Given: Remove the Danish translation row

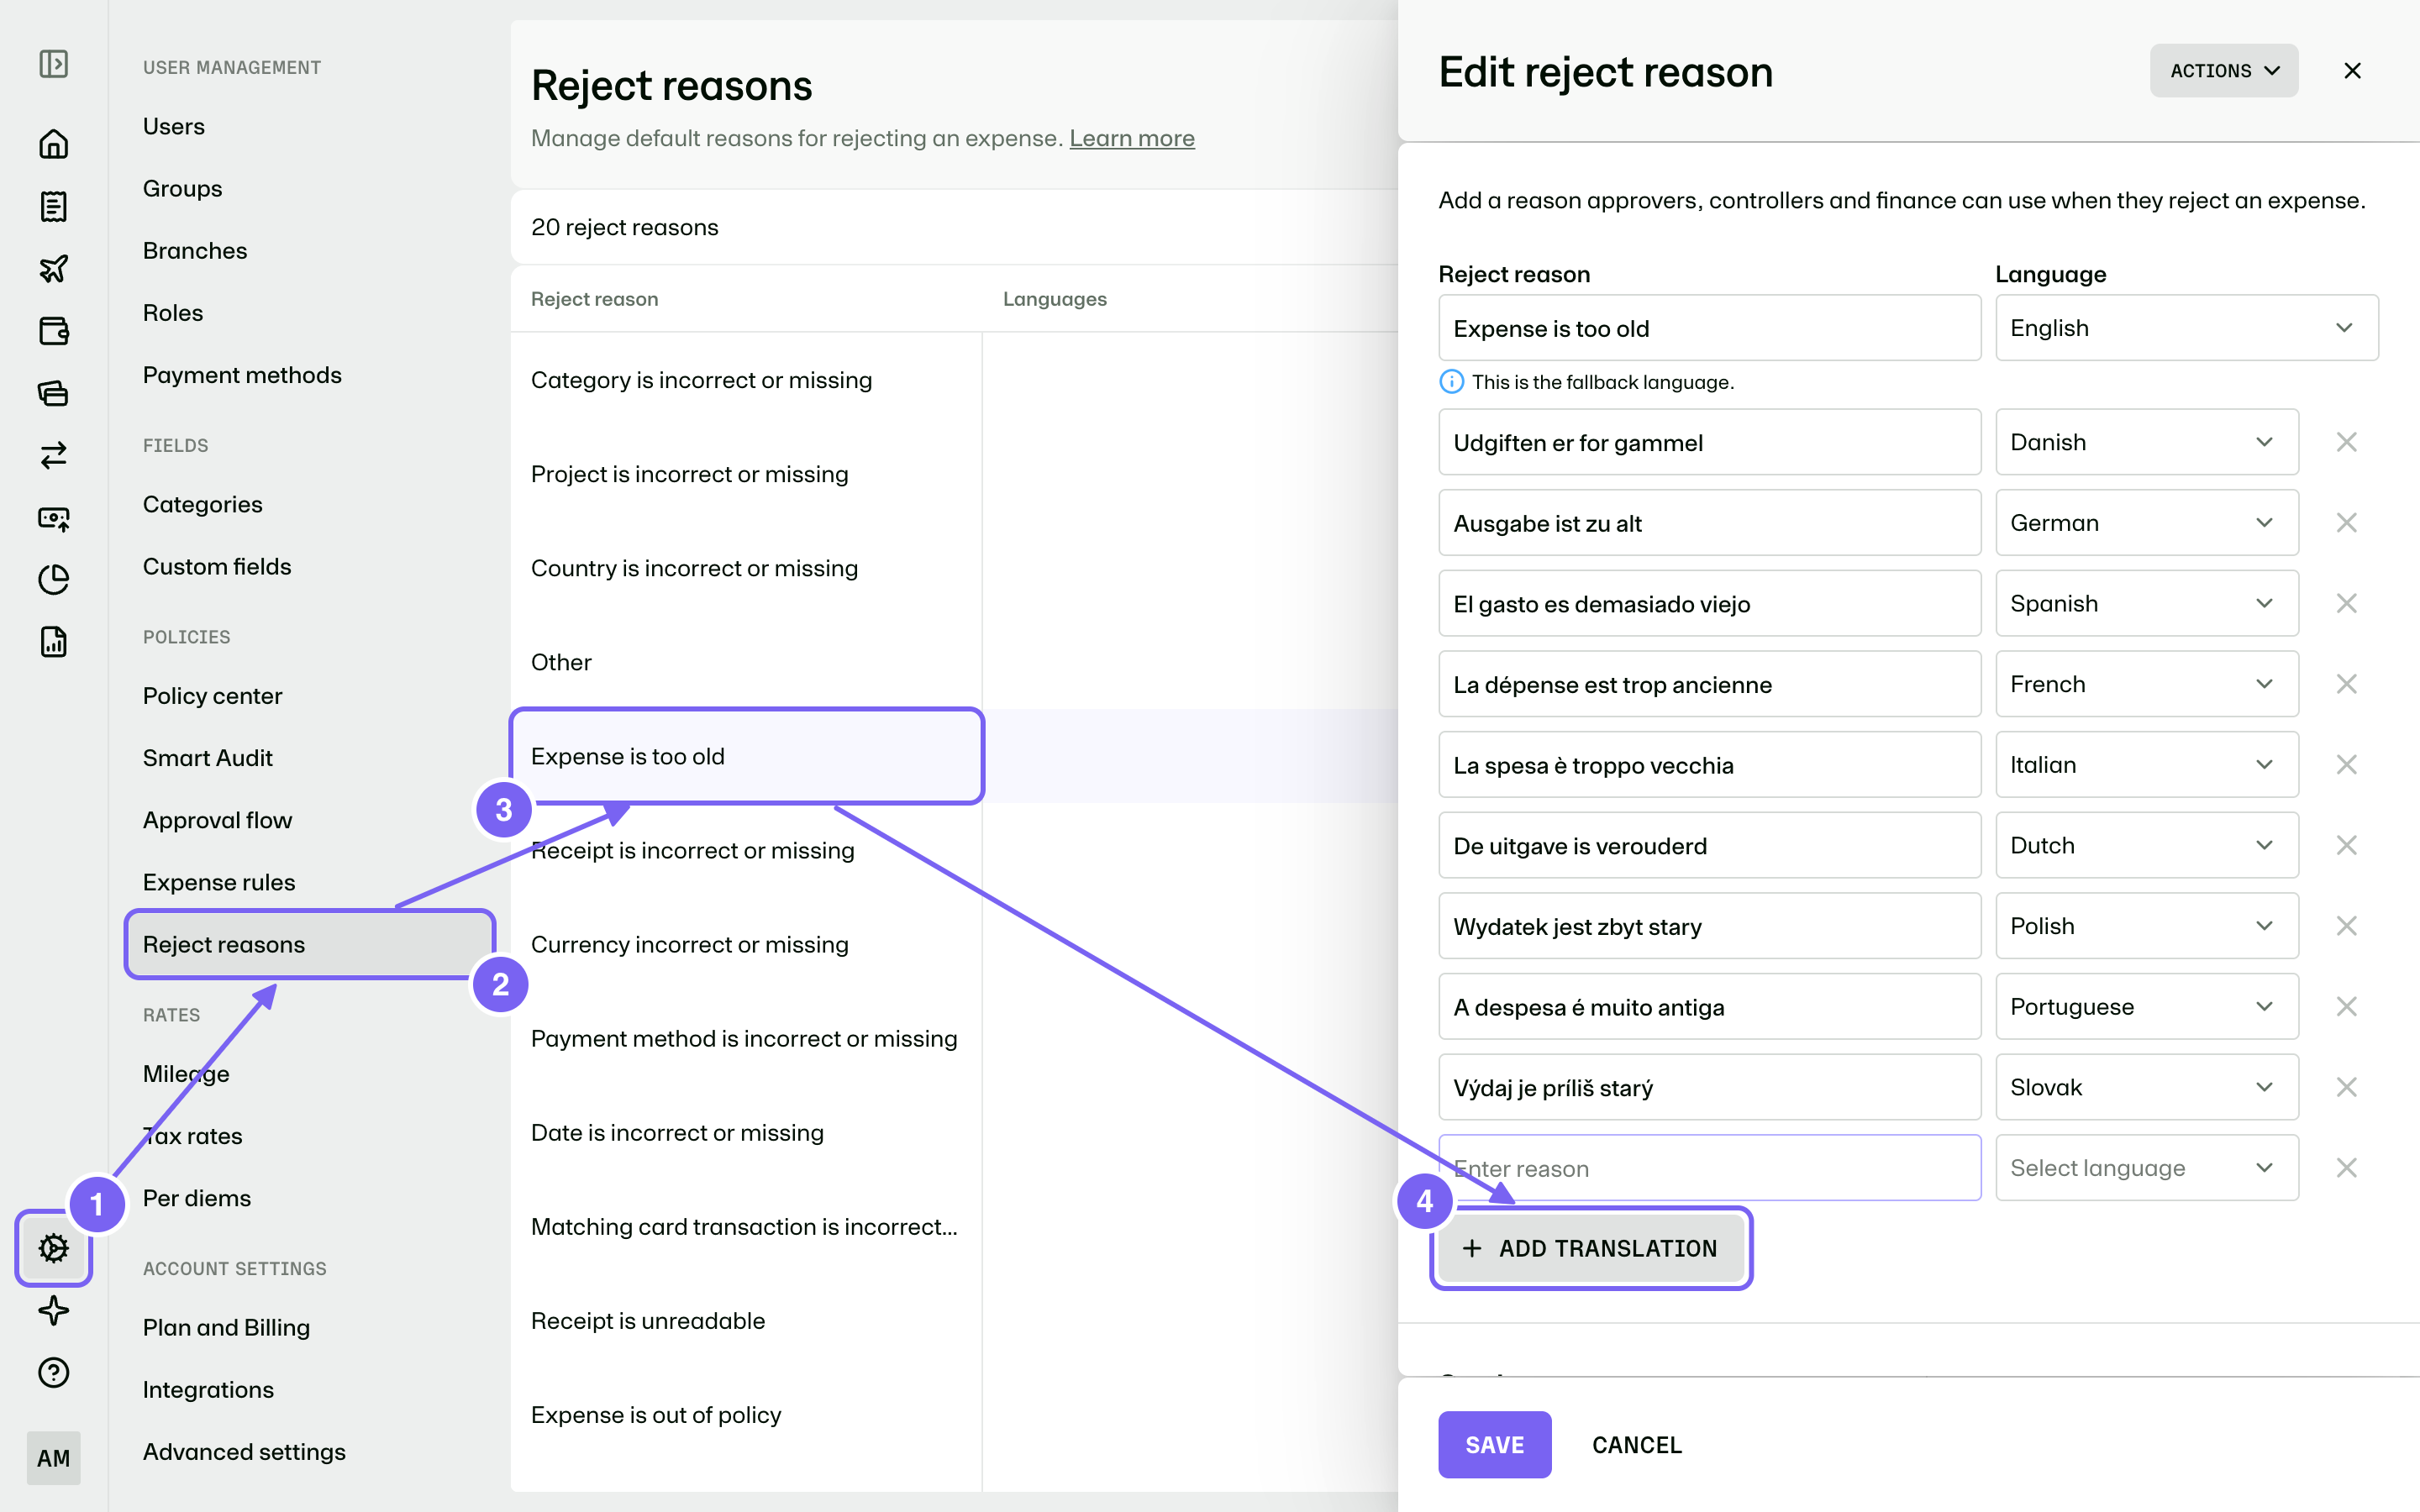Looking at the screenshot, I should coord(2347,442).
